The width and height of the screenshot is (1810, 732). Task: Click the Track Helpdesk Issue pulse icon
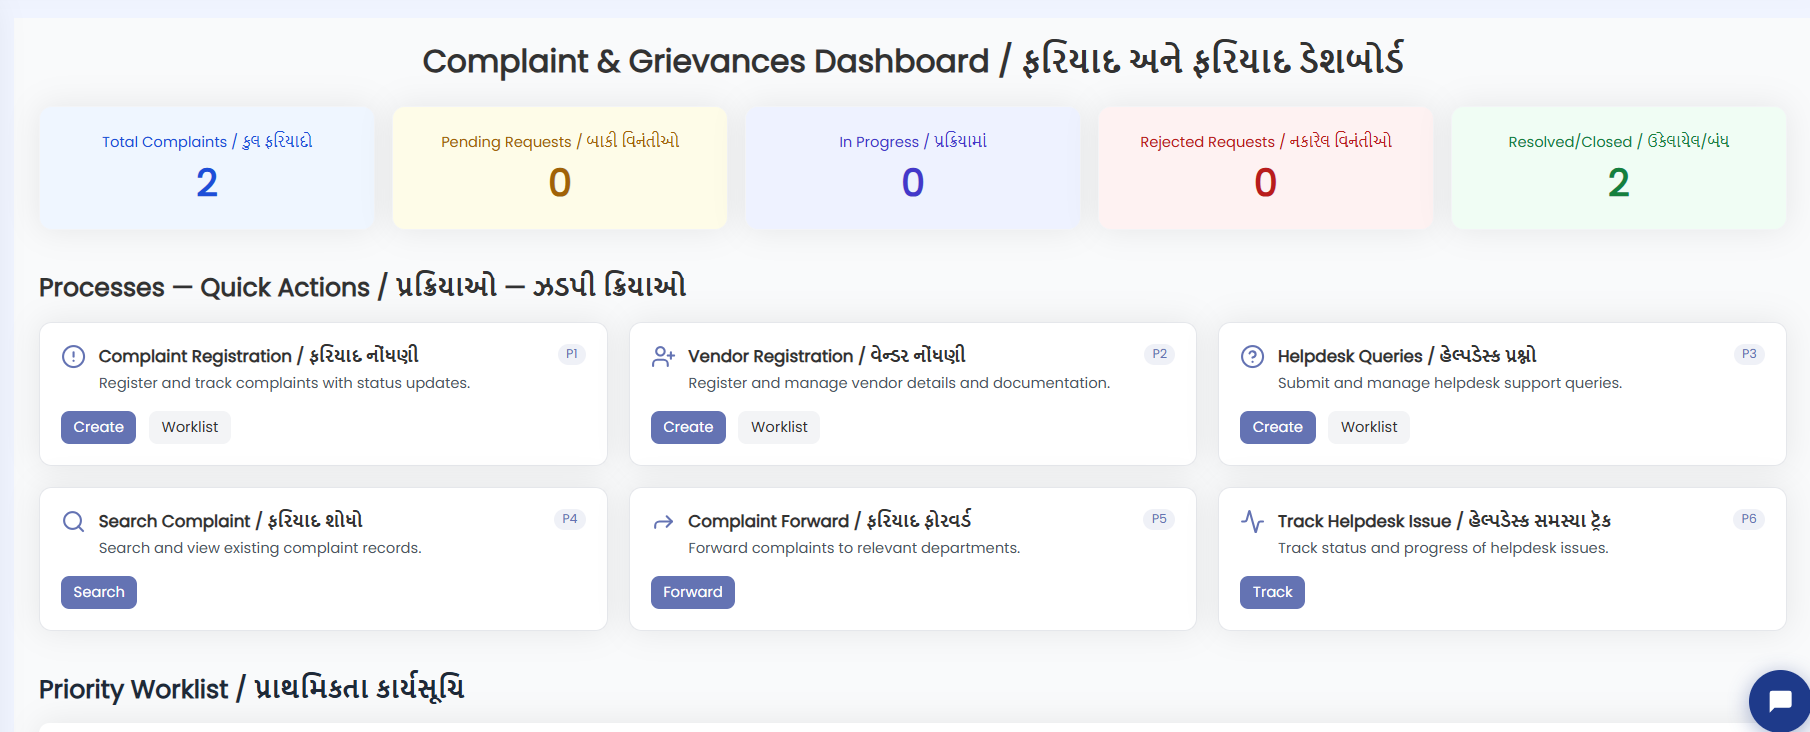click(1252, 521)
